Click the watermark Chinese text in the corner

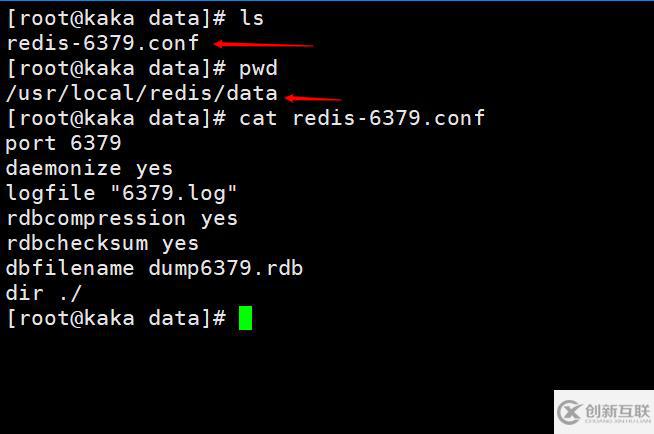(x=618, y=412)
